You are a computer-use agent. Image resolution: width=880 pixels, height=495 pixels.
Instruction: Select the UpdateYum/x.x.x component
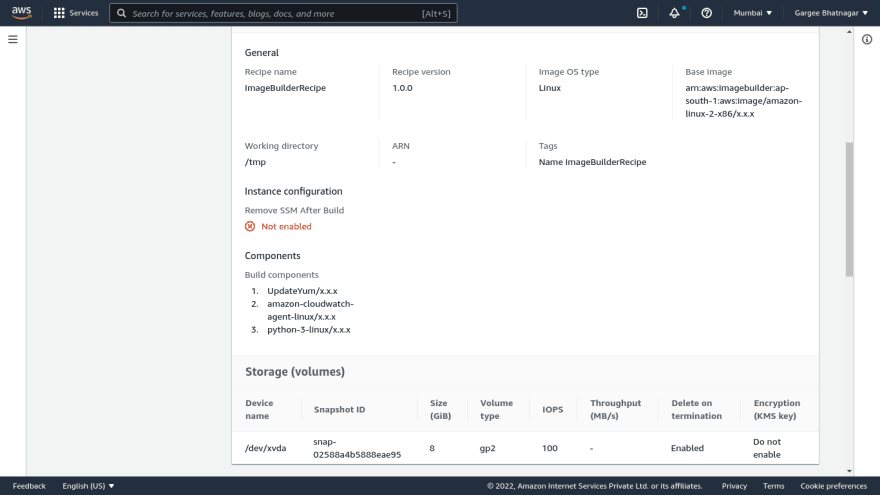(302, 291)
